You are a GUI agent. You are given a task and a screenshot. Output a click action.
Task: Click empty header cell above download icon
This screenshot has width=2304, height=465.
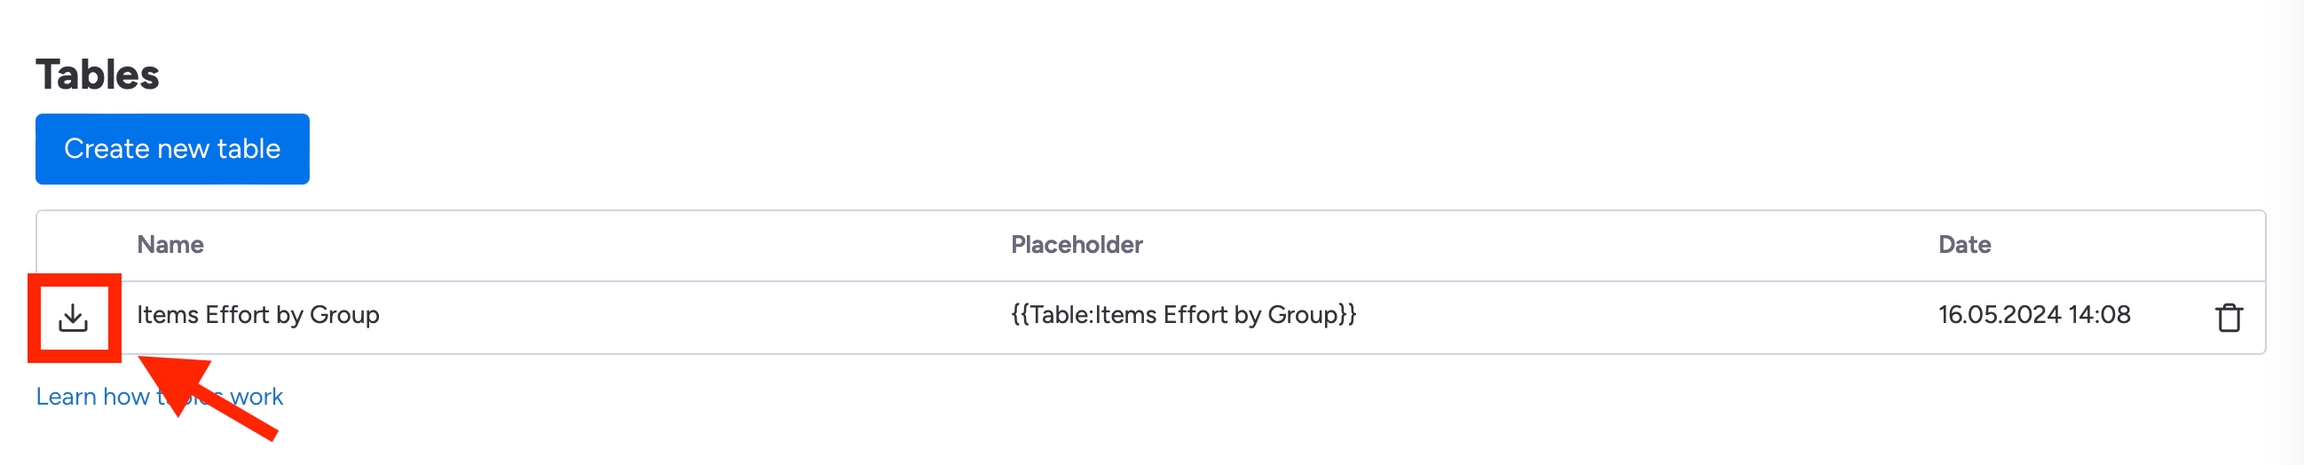[80, 245]
